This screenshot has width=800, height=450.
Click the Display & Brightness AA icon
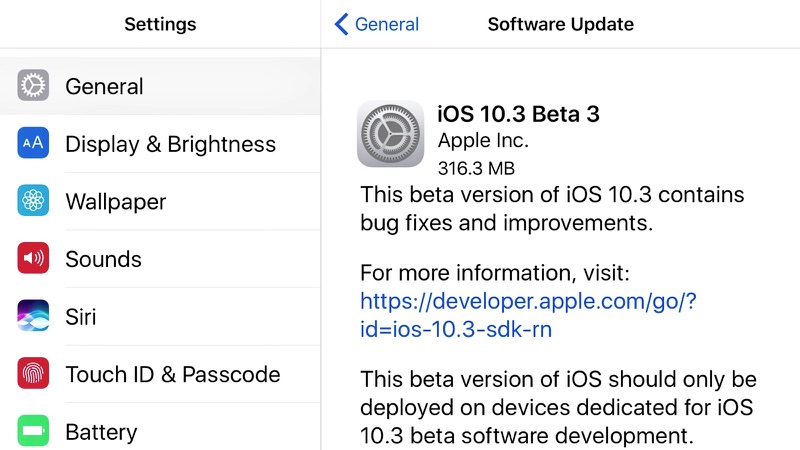(33, 144)
